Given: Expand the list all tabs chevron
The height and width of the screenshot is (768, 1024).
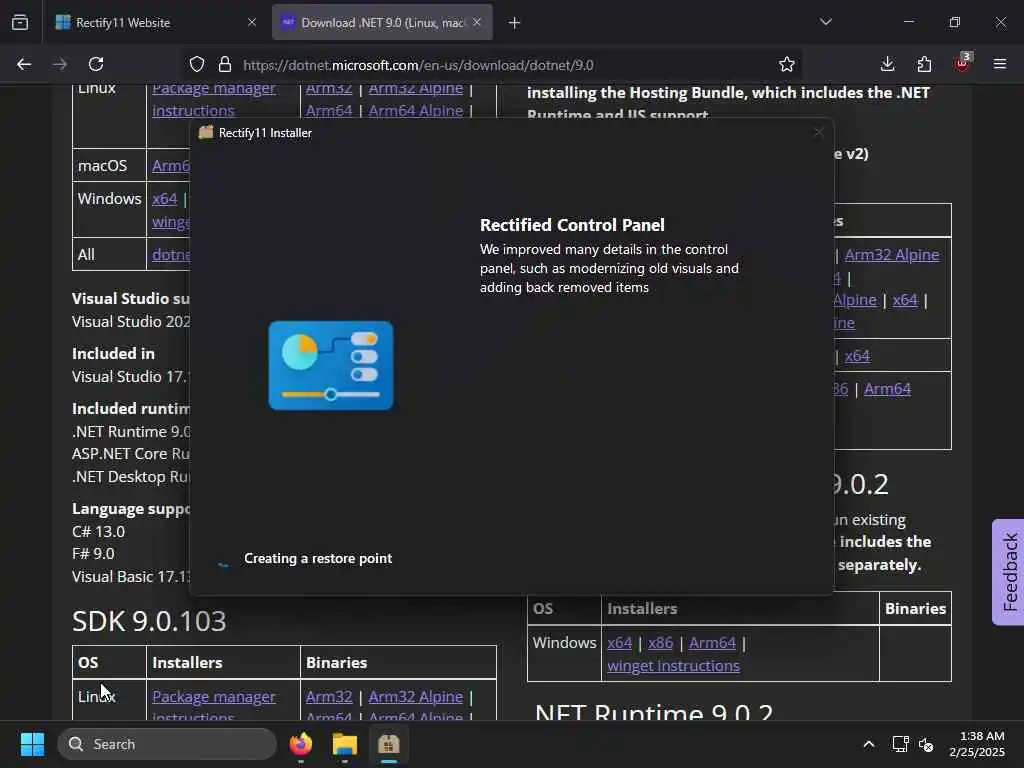Looking at the screenshot, I should (825, 22).
